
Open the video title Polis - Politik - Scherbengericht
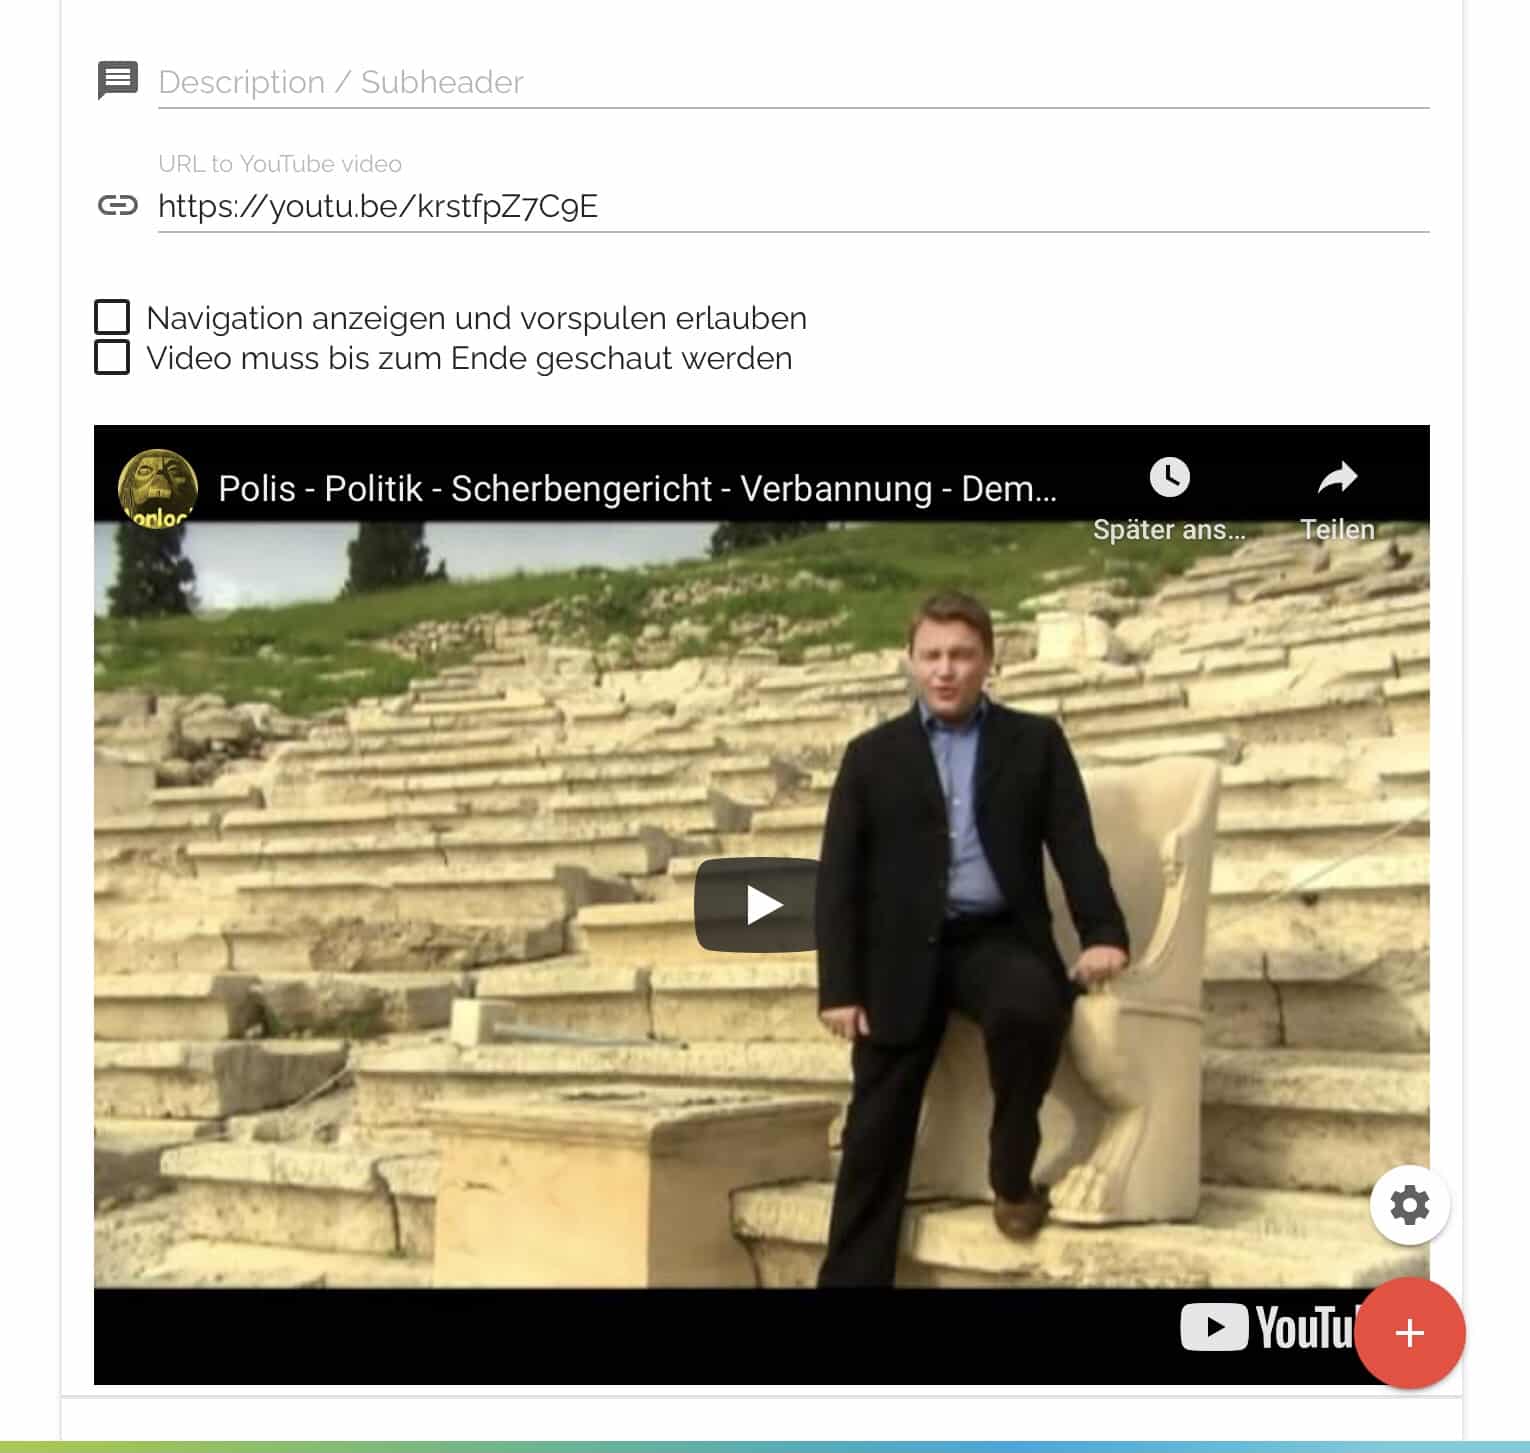(637, 488)
